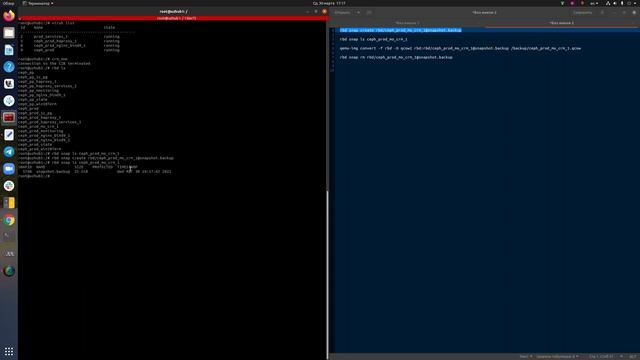This screenshot has width=640, height=360.
Task: Open the LibreOffice Writer document icon in the dock
Action: tap(9, 50)
